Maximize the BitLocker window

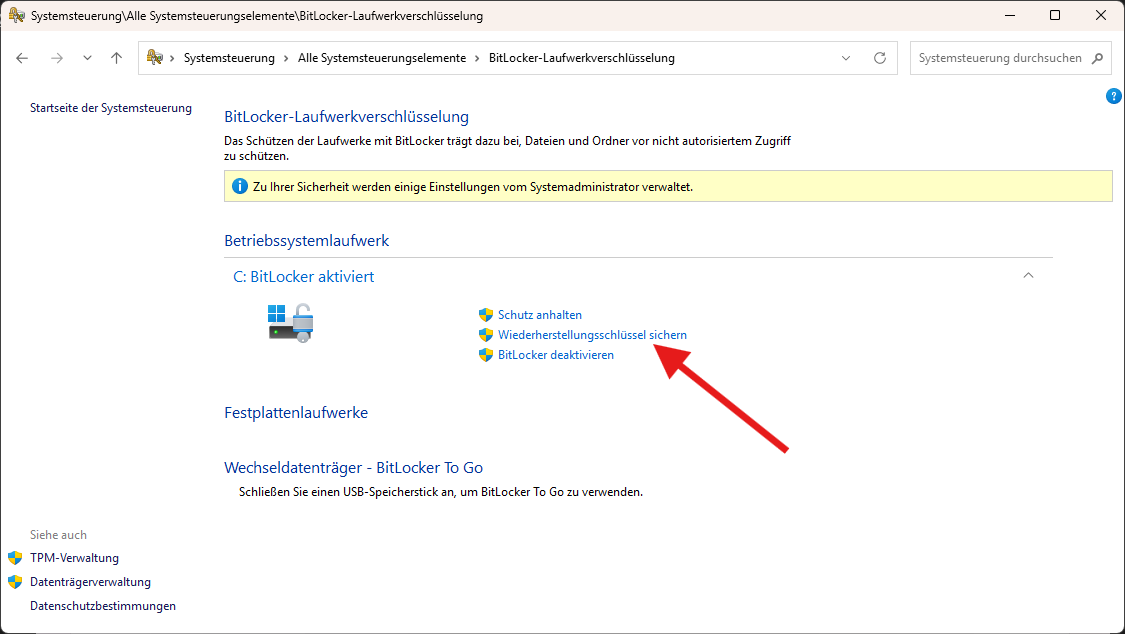tap(1055, 15)
